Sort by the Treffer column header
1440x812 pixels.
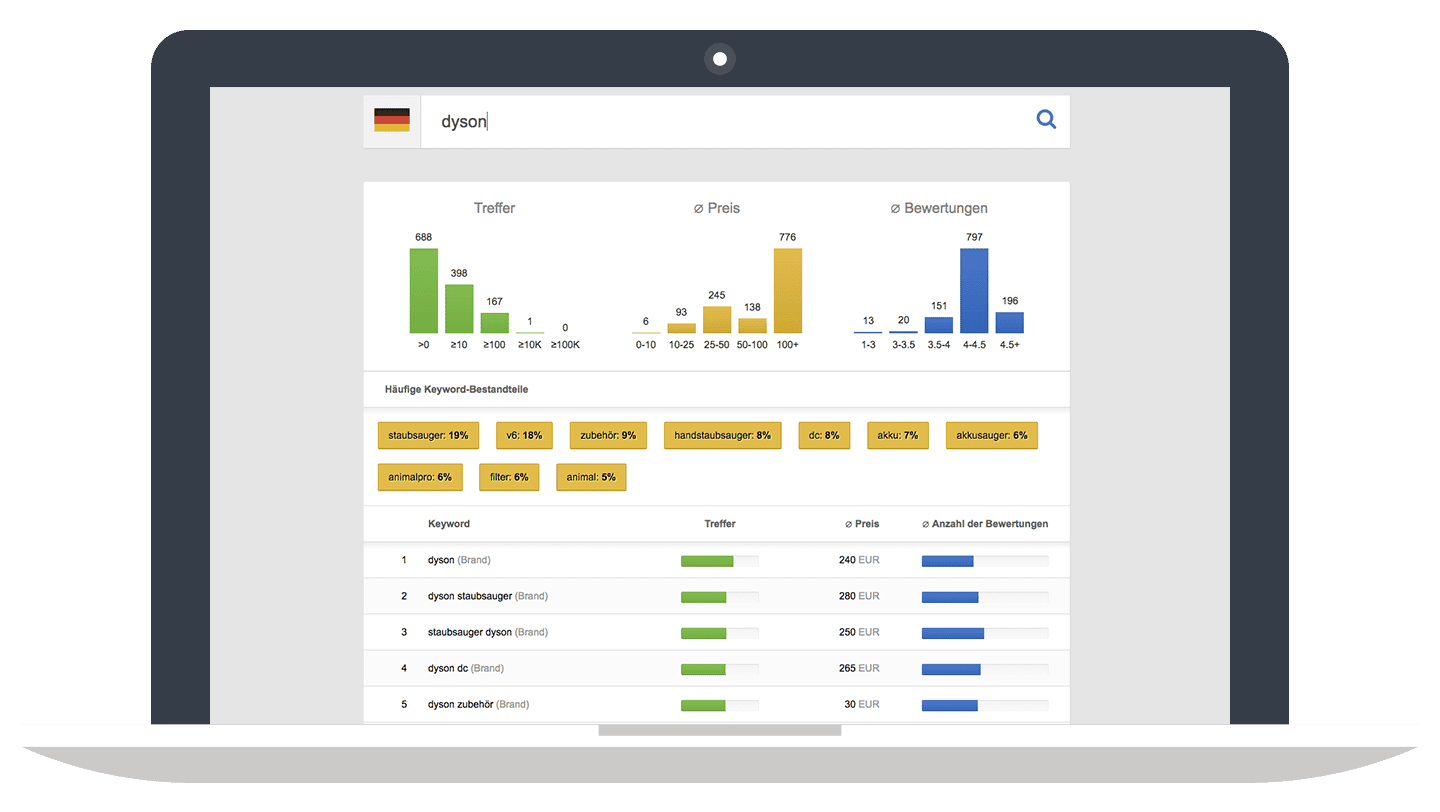coord(720,524)
